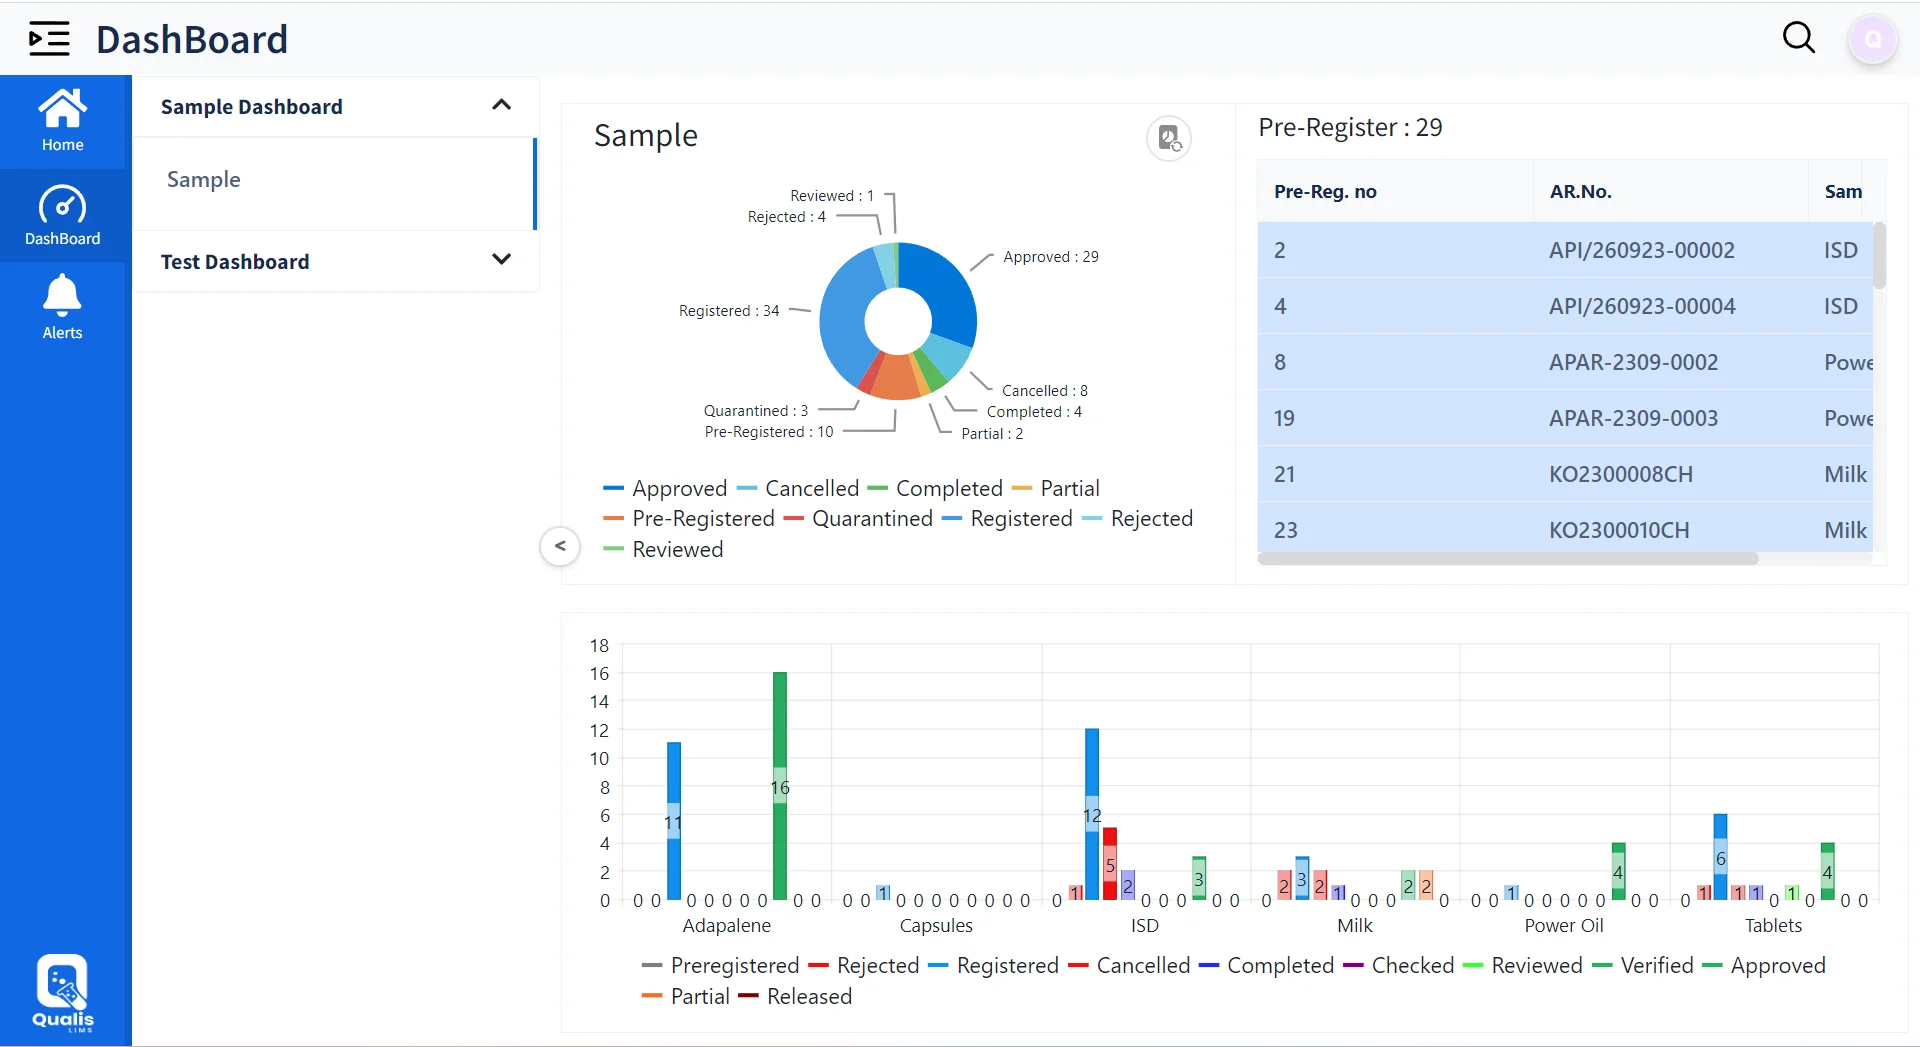Image resolution: width=1920 pixels, height=1047 pixels.
Task: Toggle Partial in bar chart legend
Action: click(687, 996)
